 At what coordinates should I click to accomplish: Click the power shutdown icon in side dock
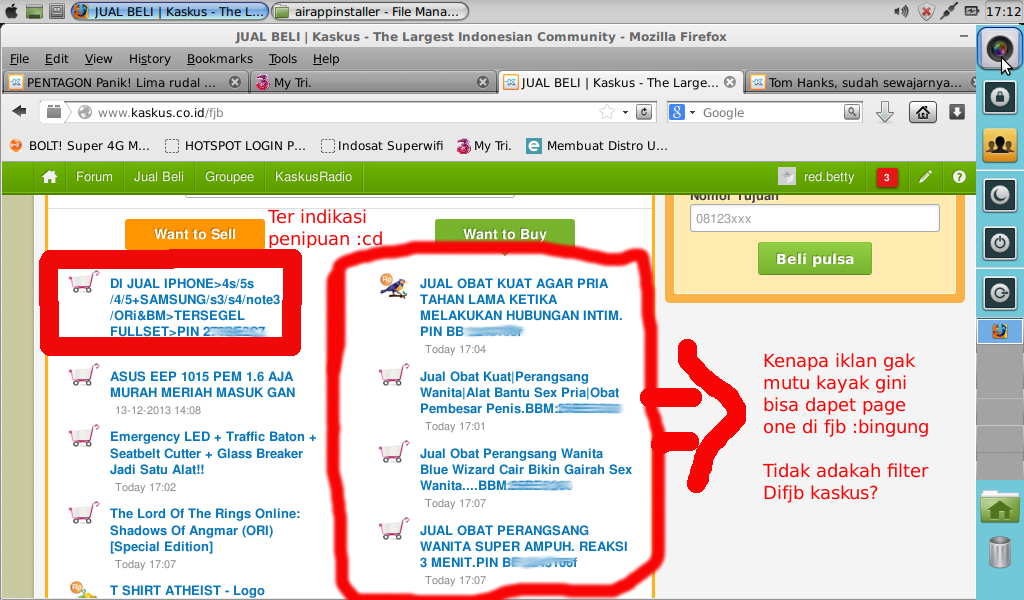999,244
